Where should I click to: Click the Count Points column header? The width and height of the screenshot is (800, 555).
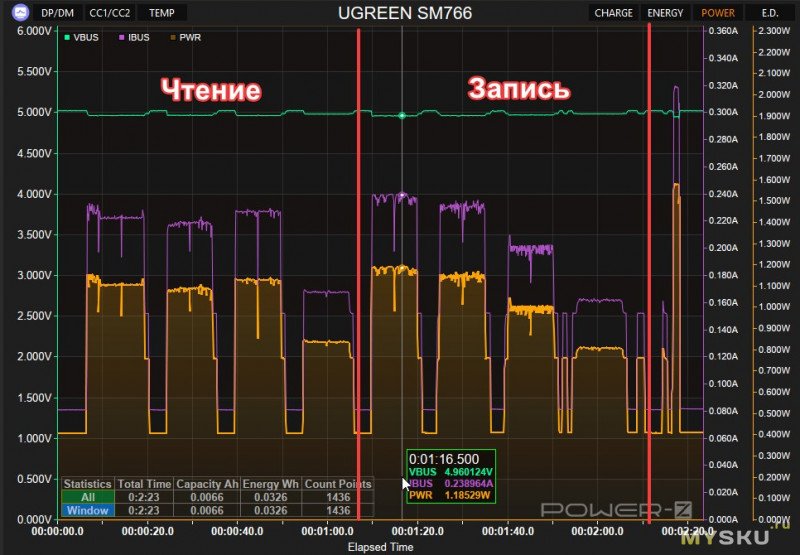(338, 484)
